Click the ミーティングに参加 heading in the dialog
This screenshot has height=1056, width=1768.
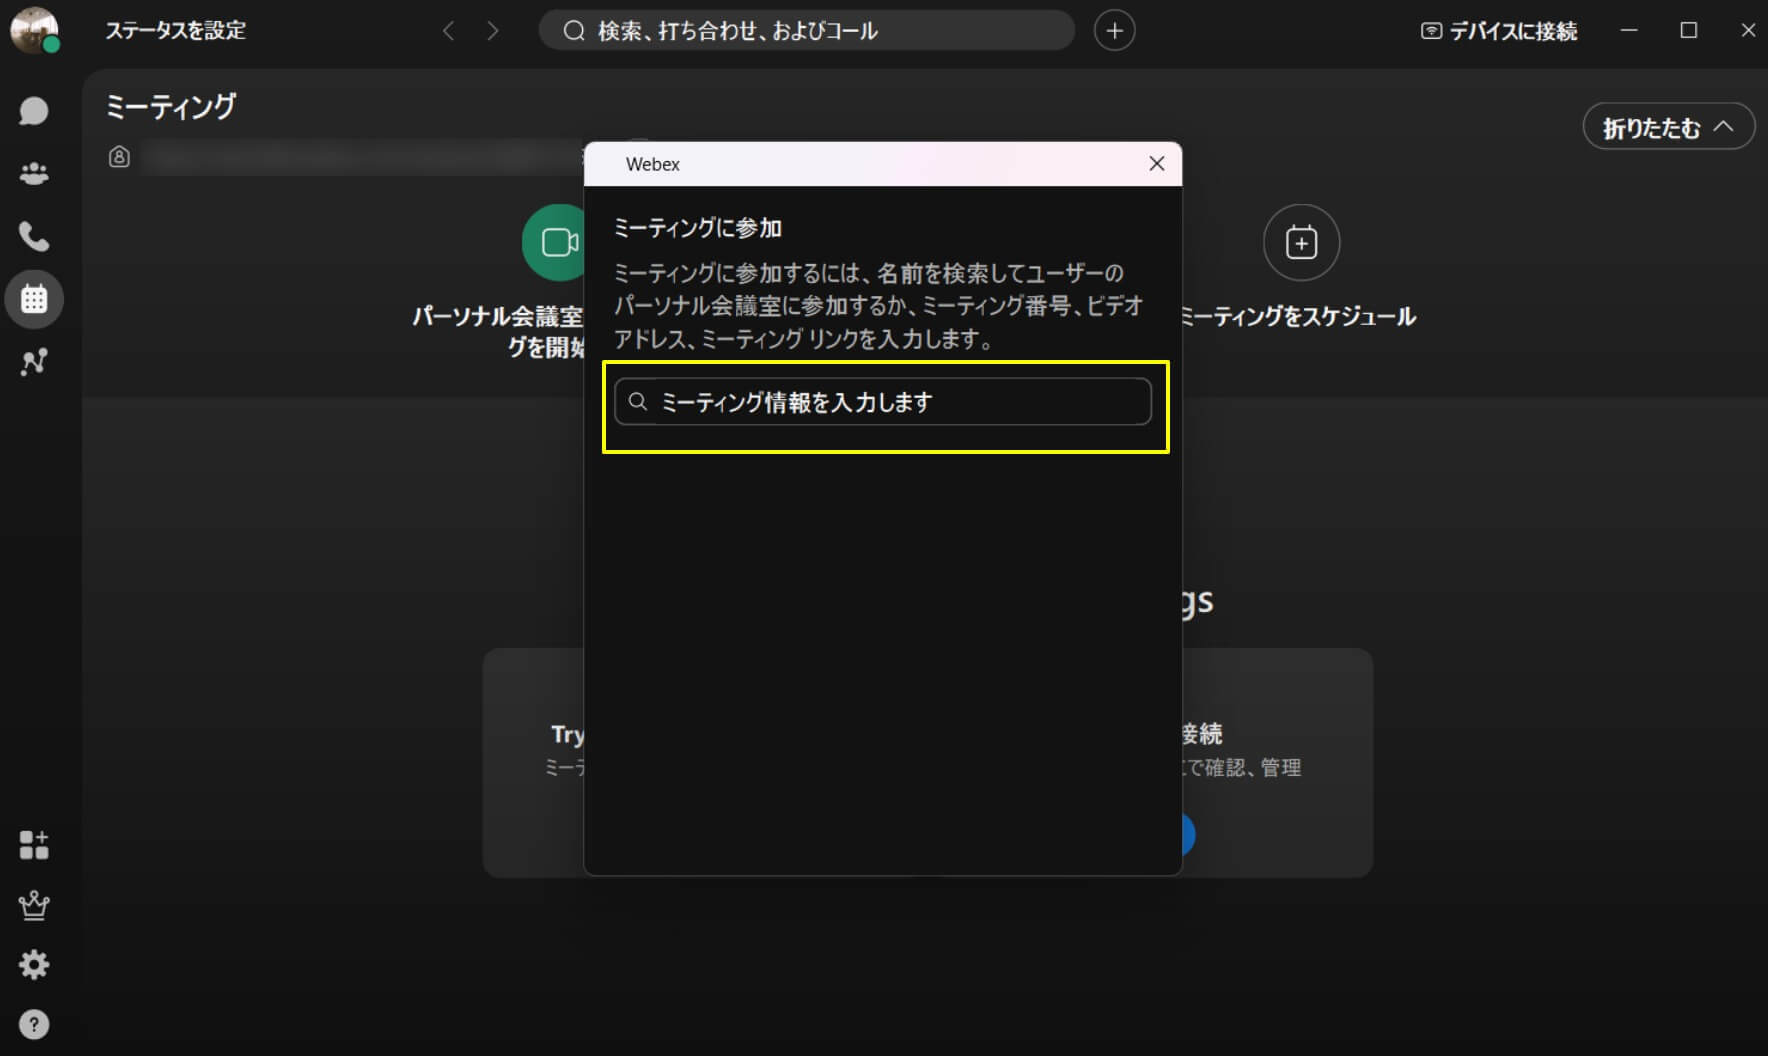pos(698,228)
